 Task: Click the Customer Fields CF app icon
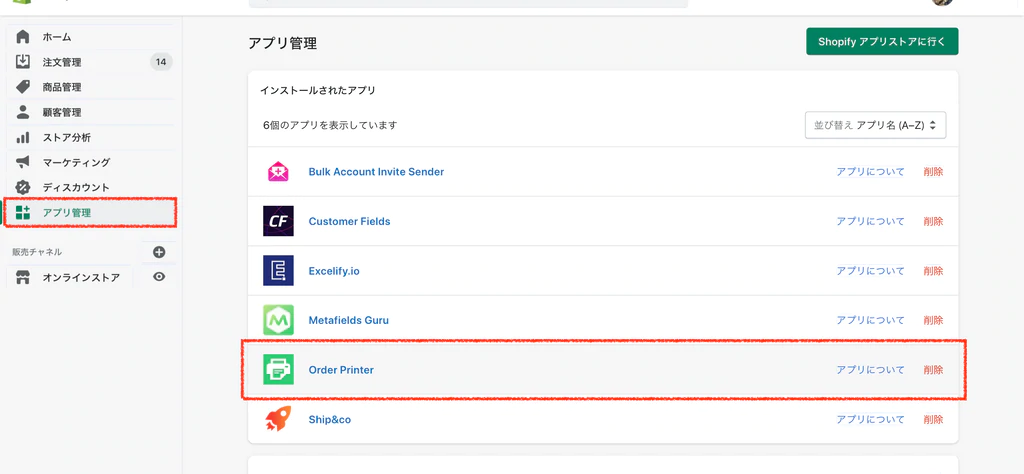[278, 221]
